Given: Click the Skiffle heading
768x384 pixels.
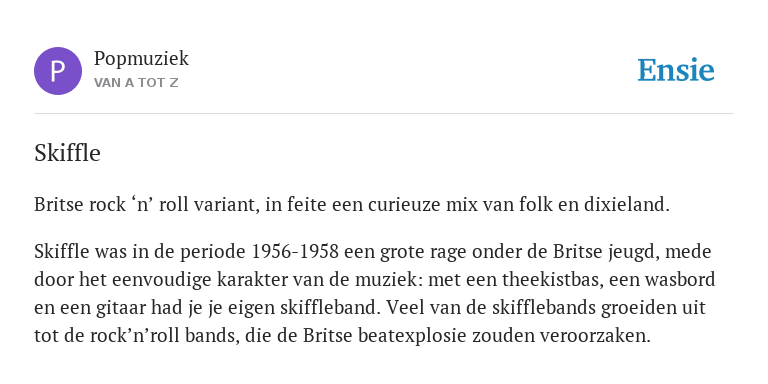Looking at the screenshot, I should [67, 153].
